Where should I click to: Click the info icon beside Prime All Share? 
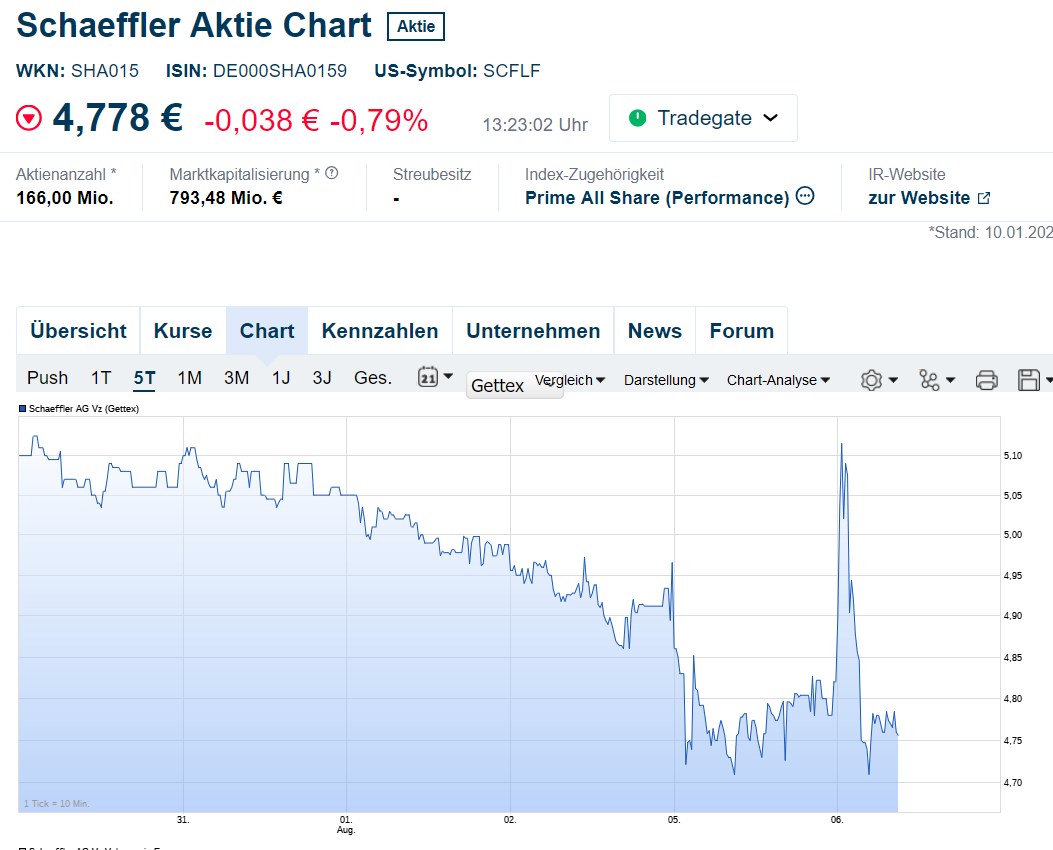tap(805, 197)
